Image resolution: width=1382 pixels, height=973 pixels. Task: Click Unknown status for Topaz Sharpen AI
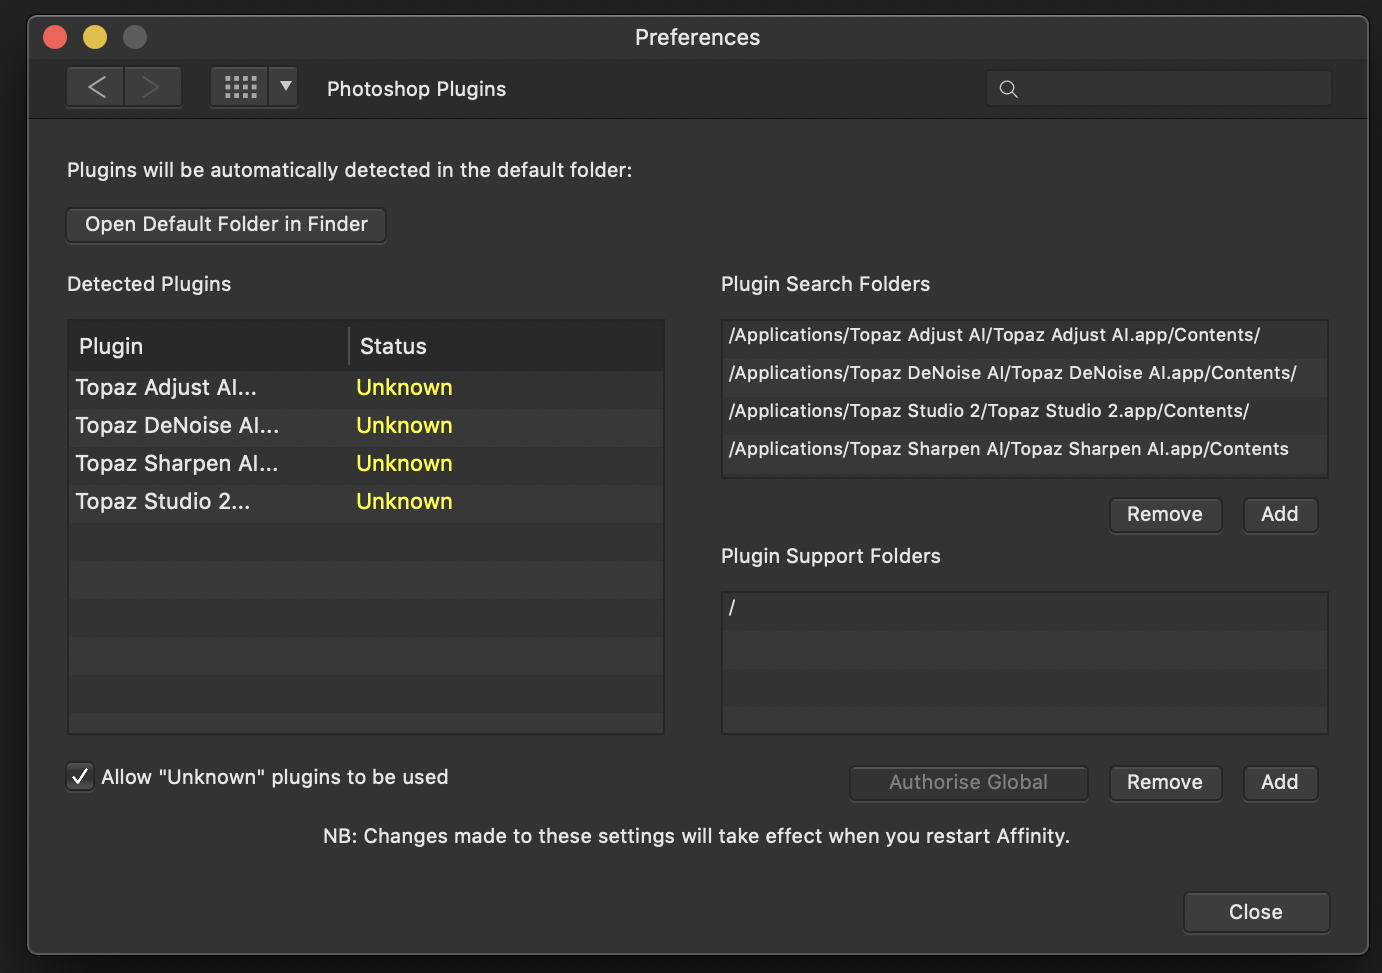coord(404,464)
